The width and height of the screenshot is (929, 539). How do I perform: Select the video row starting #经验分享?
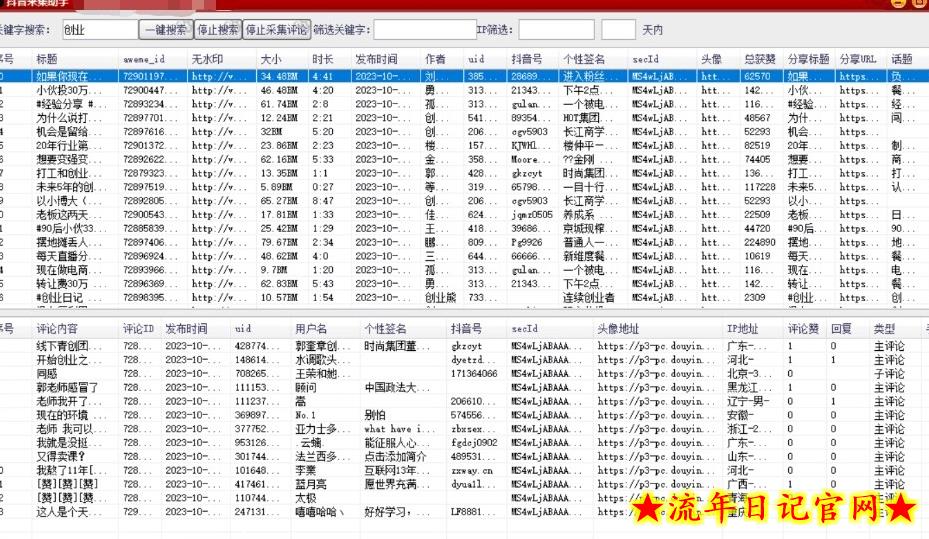coord(462,104)
